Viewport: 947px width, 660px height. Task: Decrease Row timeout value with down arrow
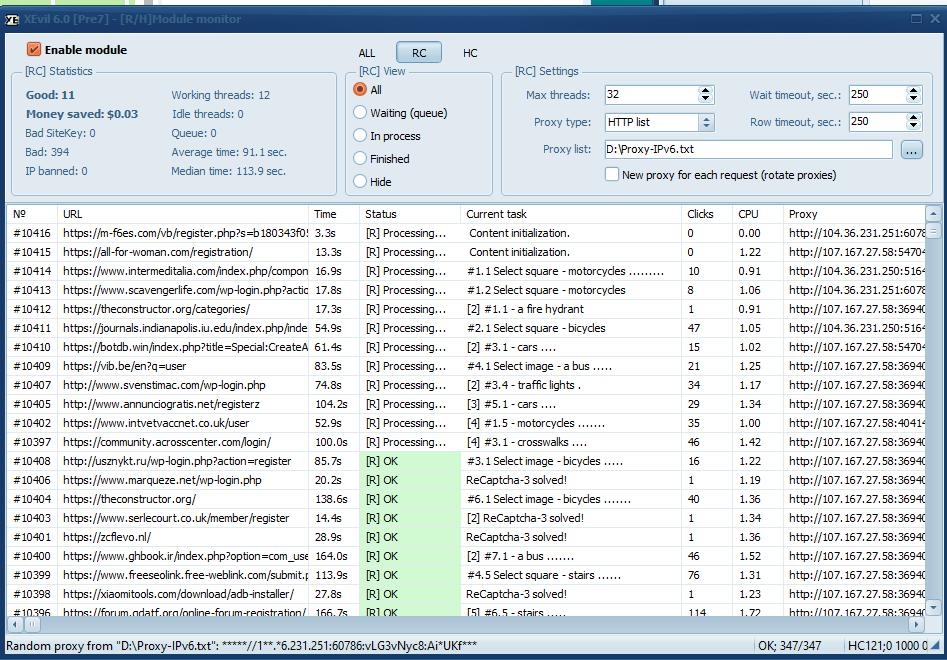[913, 127]
